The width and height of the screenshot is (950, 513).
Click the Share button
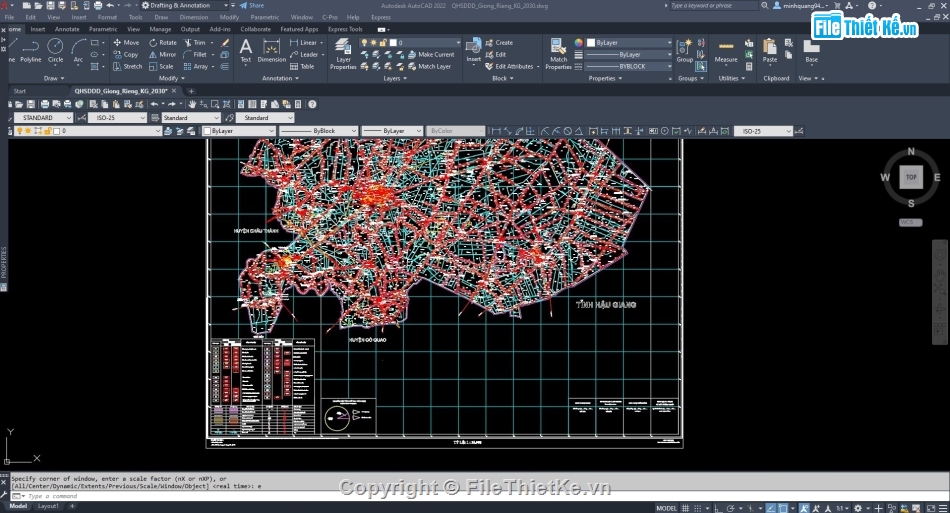pyautogui.click(x=252, y=5)
